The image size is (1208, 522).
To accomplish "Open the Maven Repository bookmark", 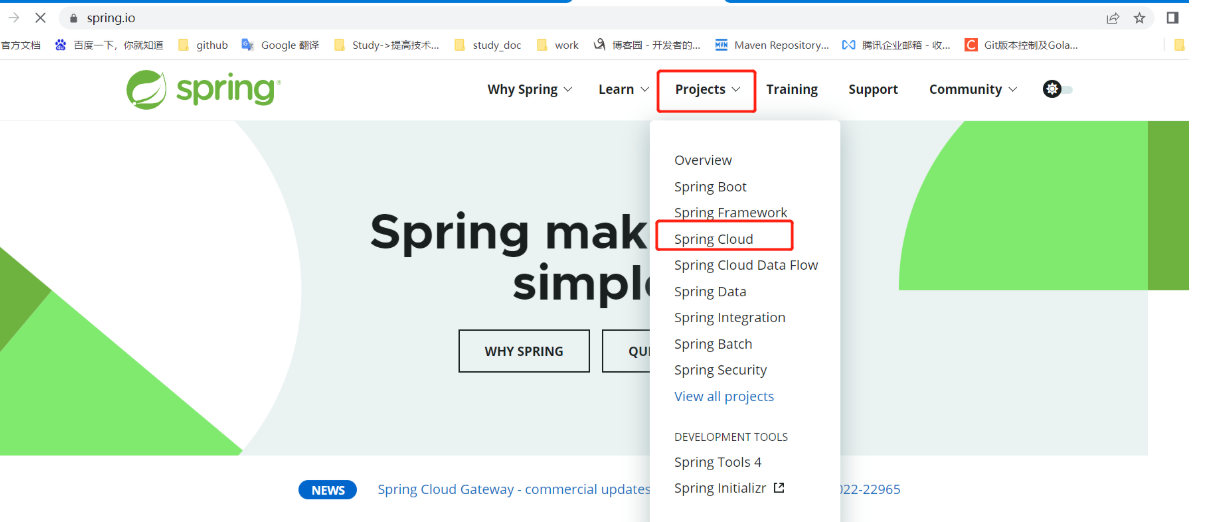I will pos(772,45).
